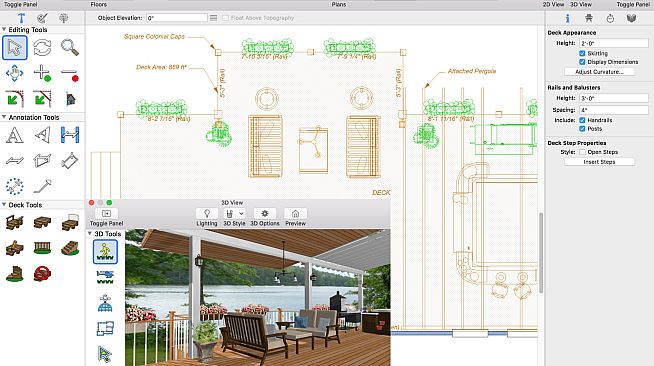This screenshot has height=366, width=654.
Task: Select the callout arrow text tool
Action: click(42, 135)
